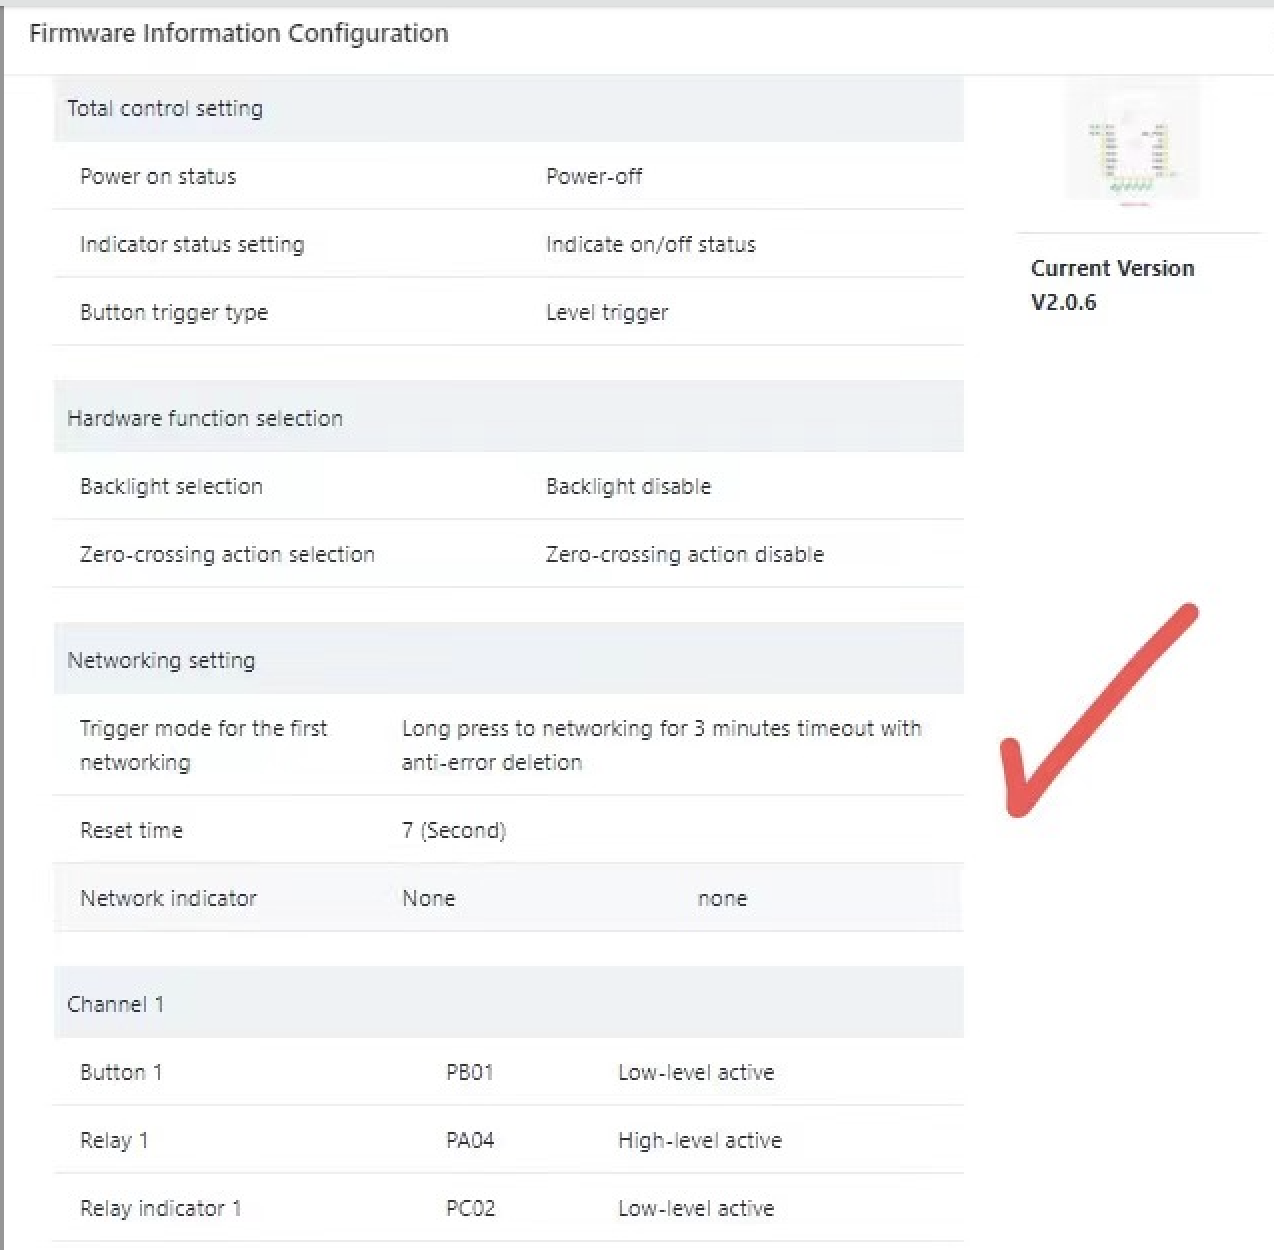Enable the Indicate on/off status option
1274x1250 pixels.
click(651, 244)
